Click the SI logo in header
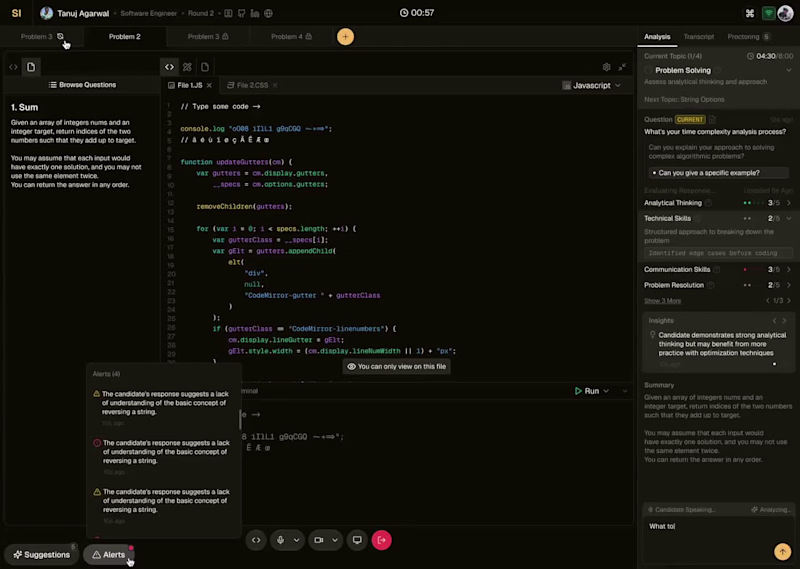The width and height of the screenshot is (800, 569). click(x=16, y=13)
